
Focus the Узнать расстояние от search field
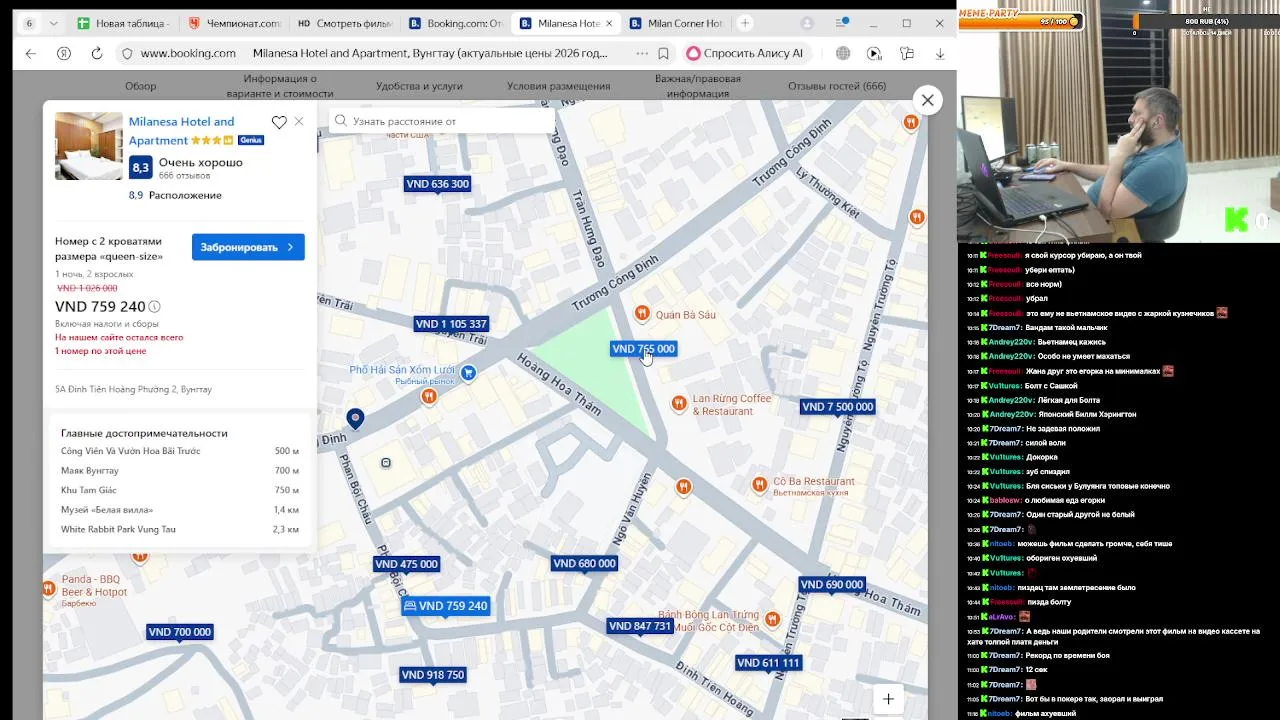point(442,121)
